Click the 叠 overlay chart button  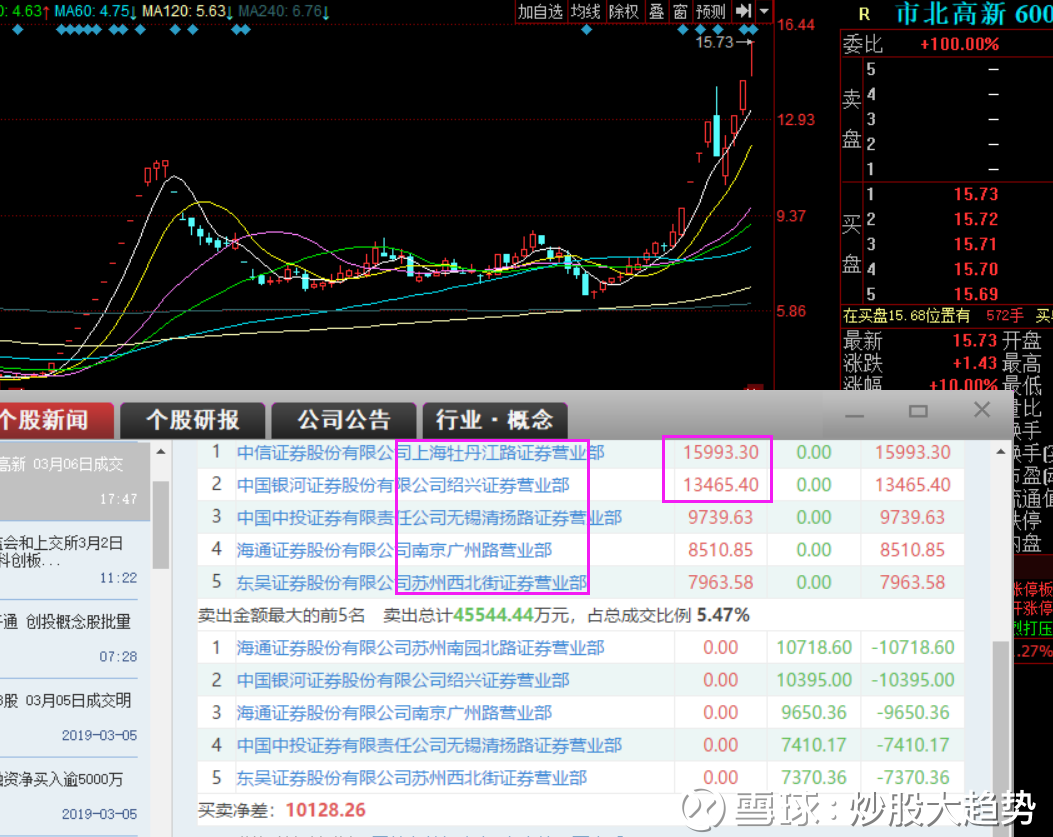pyautogui.click(x=656, y=11)
